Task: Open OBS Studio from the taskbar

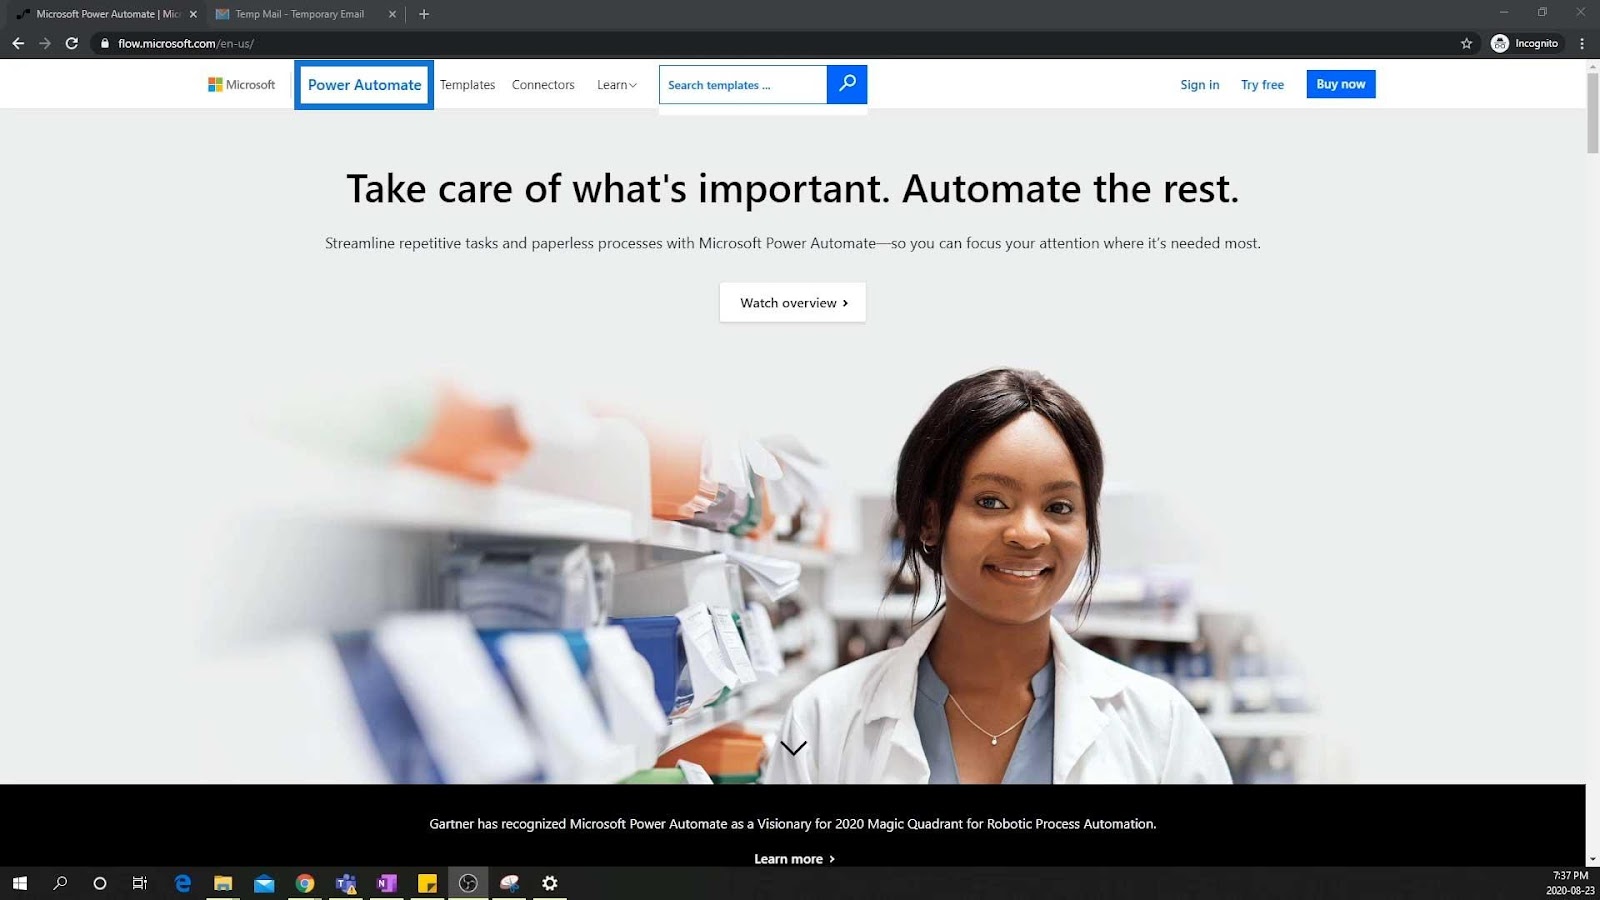Action: pyautogui.click(x=468, y=883)
